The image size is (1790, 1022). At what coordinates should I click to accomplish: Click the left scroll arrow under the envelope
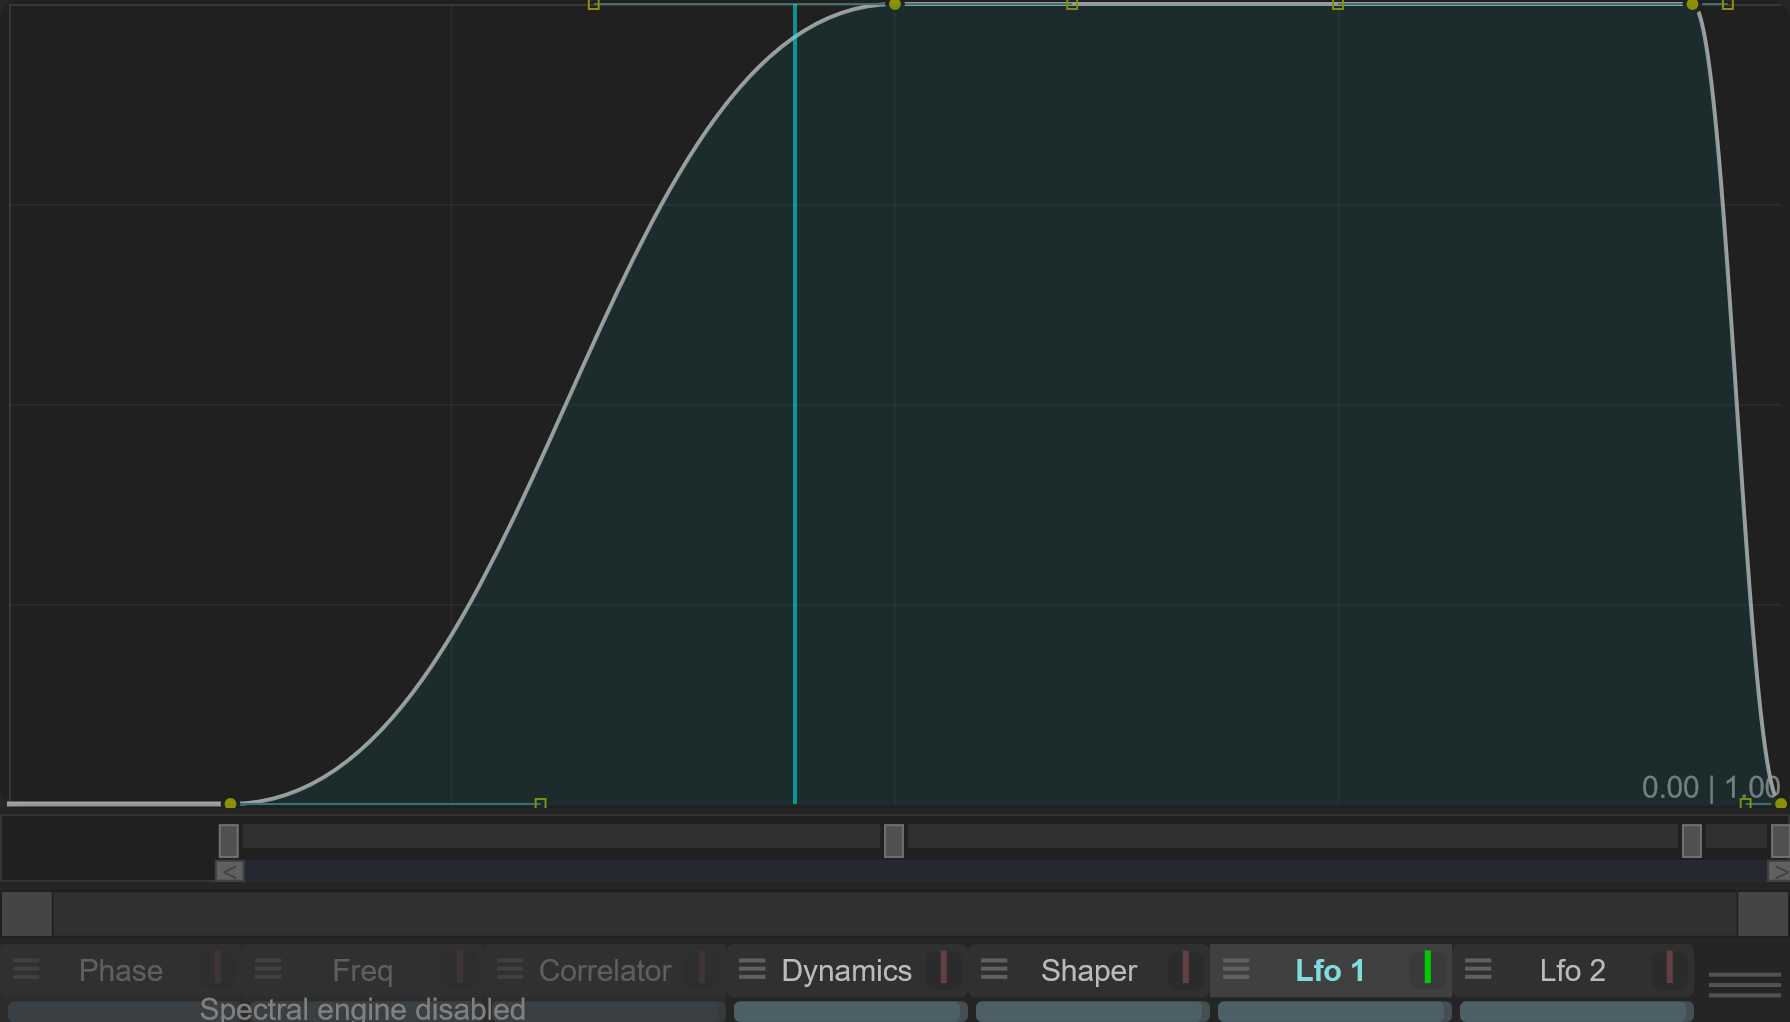[230, 872]
